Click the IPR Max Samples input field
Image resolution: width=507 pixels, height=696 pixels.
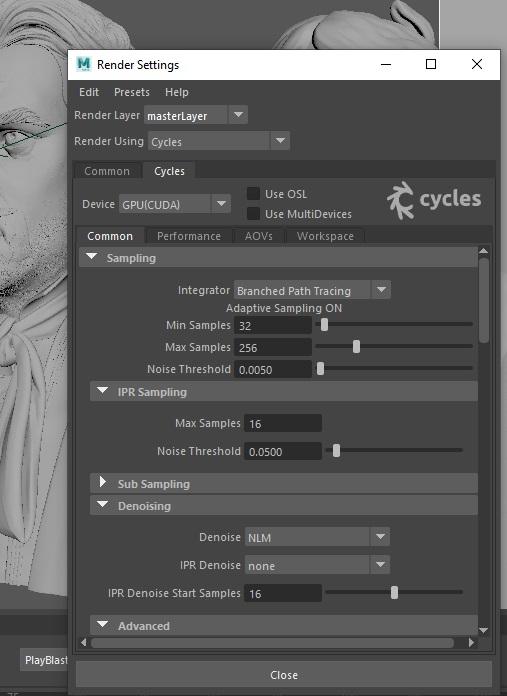[283, 423]
